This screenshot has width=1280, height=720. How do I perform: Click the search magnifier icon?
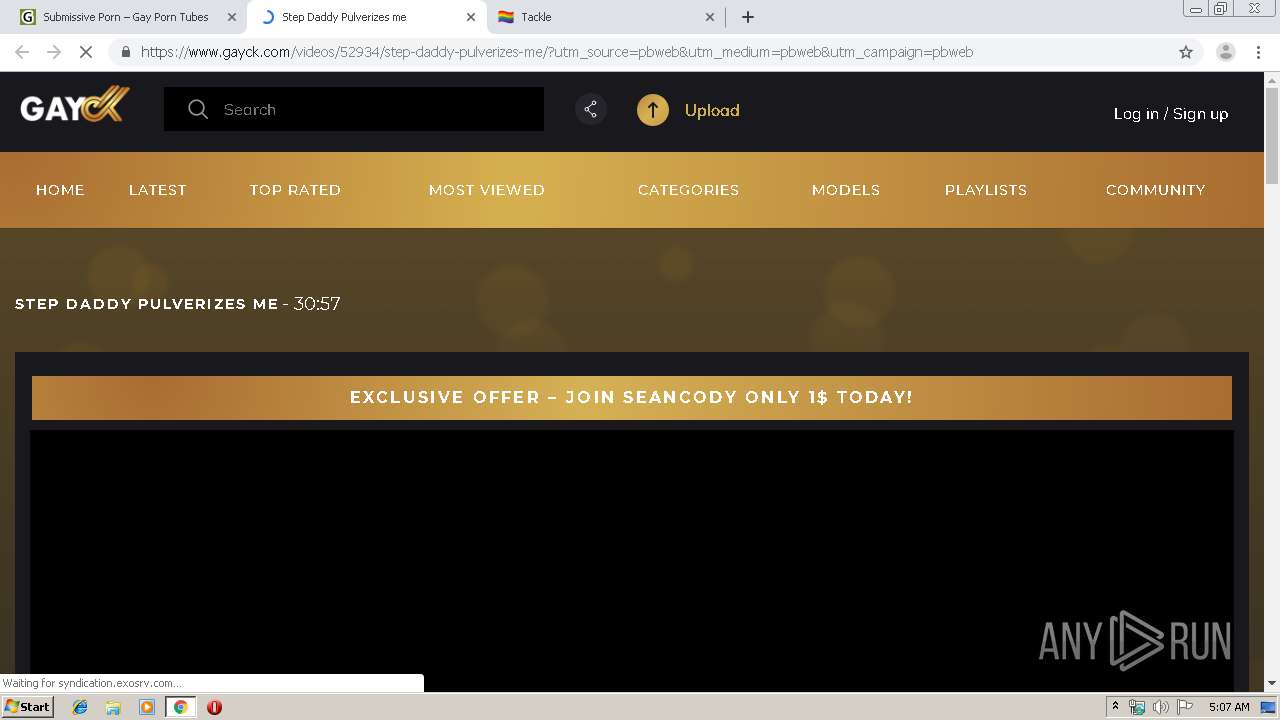point(198,109)
